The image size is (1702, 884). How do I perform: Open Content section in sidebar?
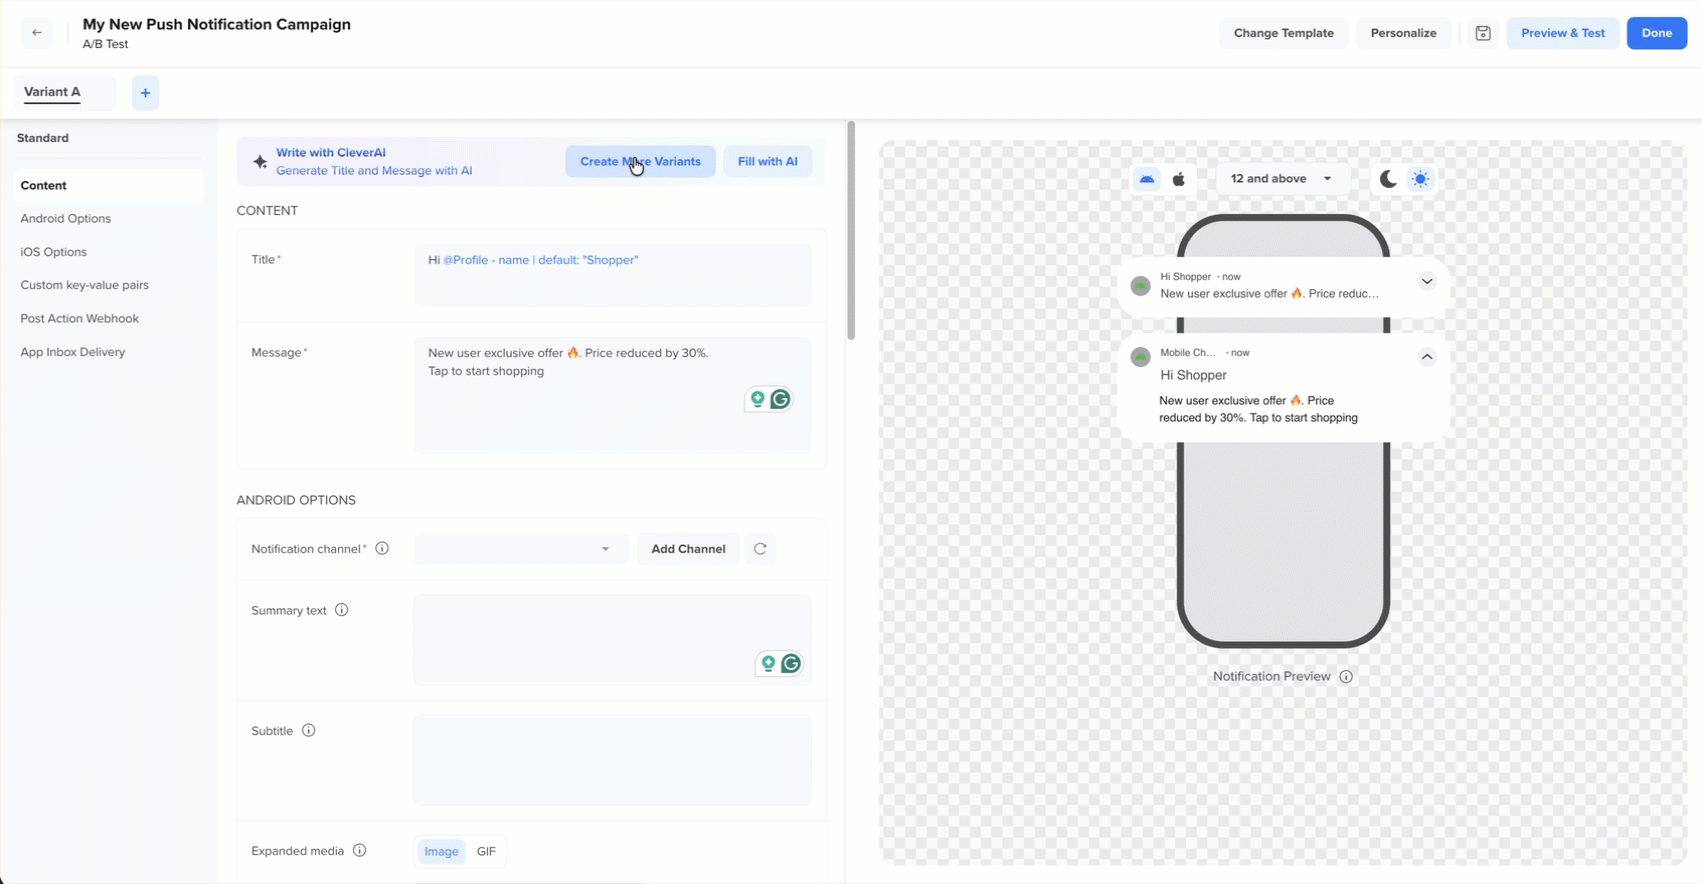(x=108, y=186)
